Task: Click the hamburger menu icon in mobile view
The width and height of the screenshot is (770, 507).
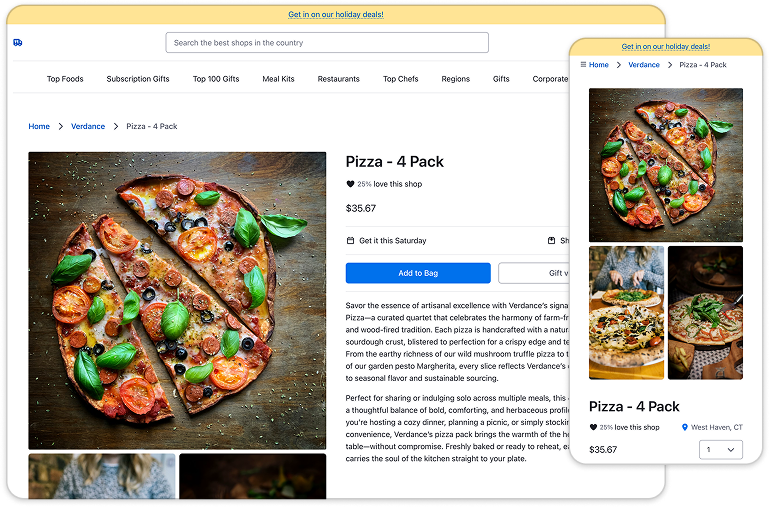Action: [583, 64]
